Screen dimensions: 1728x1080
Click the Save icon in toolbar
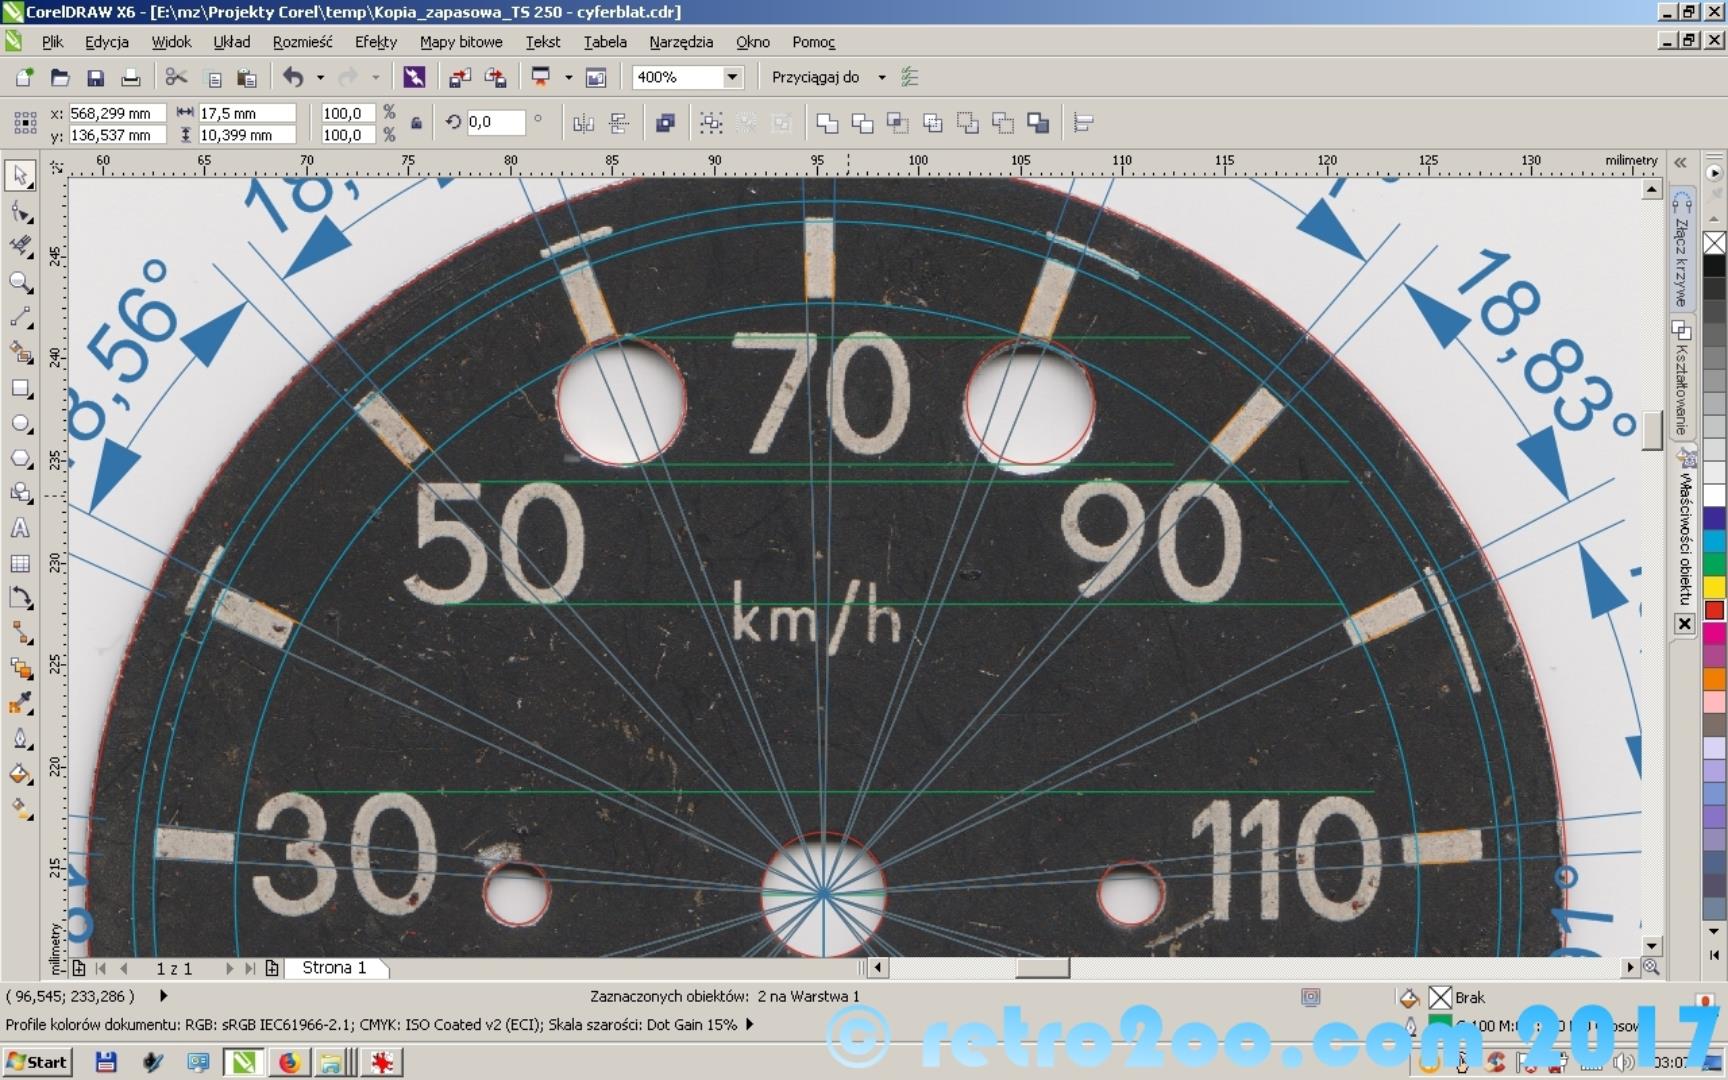(96, 78)
